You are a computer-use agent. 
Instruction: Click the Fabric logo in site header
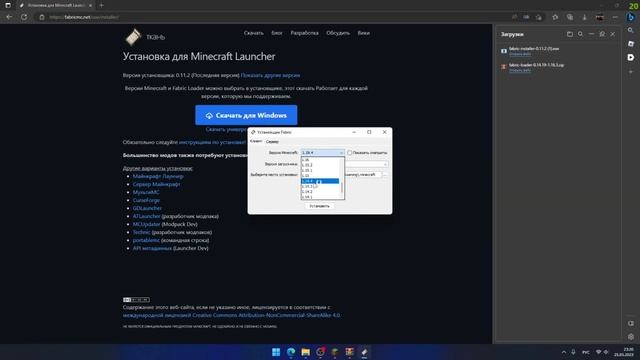pyautogui.click(x=133, y=37)
